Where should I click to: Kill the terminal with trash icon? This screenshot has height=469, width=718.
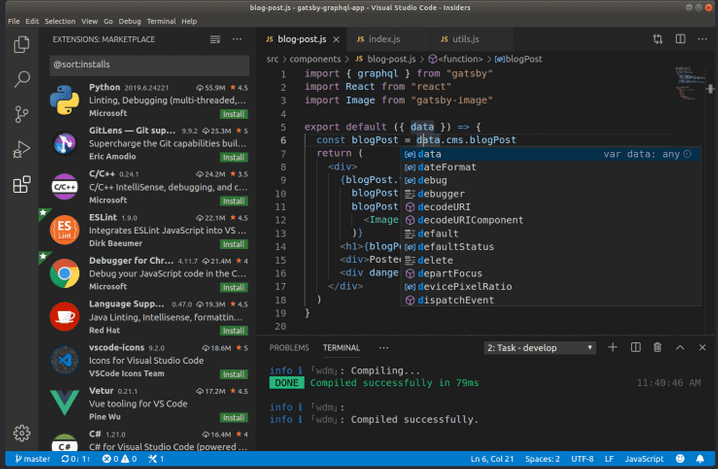point(657,347)
